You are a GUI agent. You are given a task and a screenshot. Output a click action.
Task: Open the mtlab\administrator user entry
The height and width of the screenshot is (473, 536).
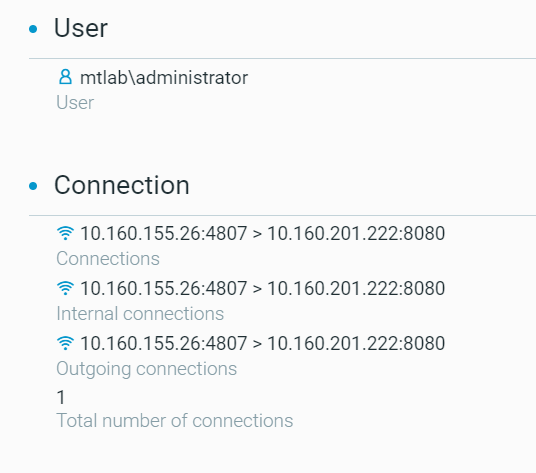[164, 78]
